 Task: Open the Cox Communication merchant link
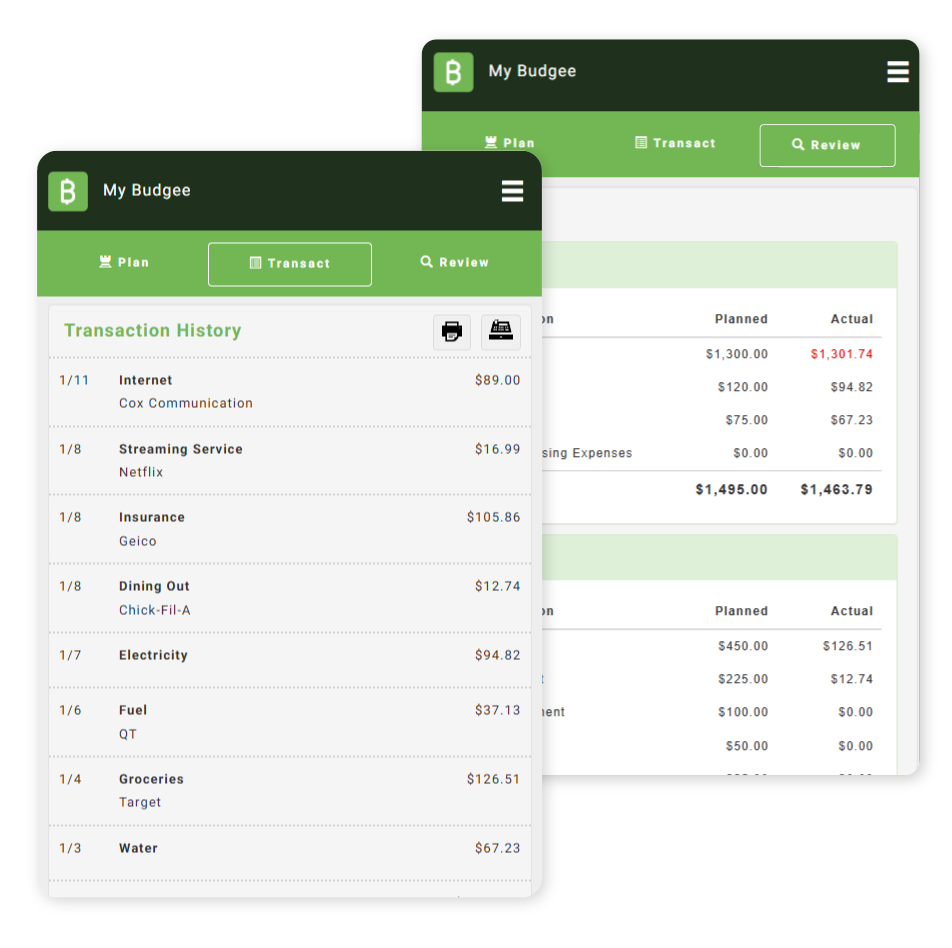(x=185, y=403)
